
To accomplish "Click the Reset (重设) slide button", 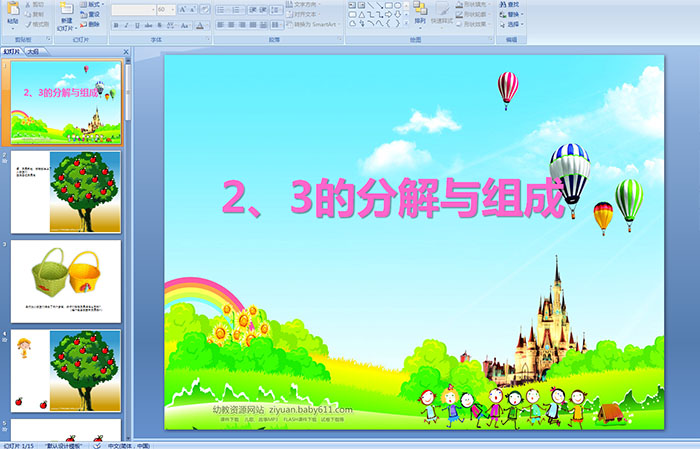I will [90, 14].
